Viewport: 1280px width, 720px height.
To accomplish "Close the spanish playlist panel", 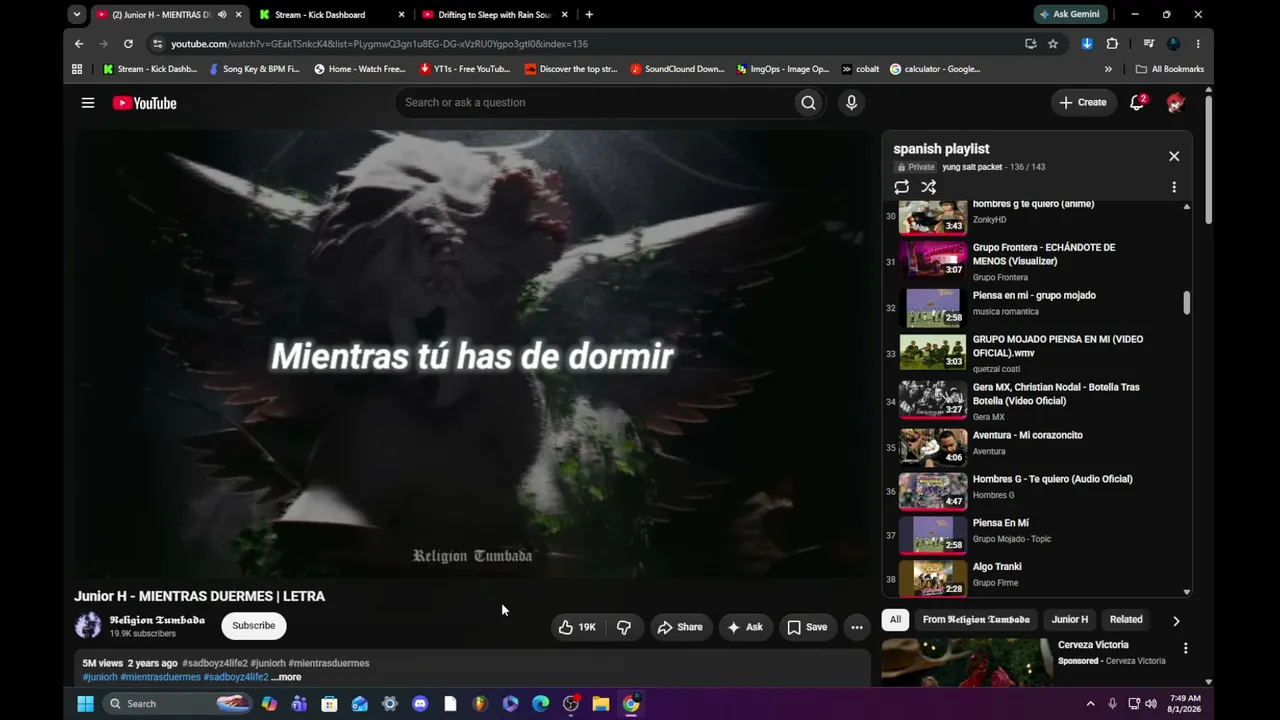I will (x=1174, y=156).
